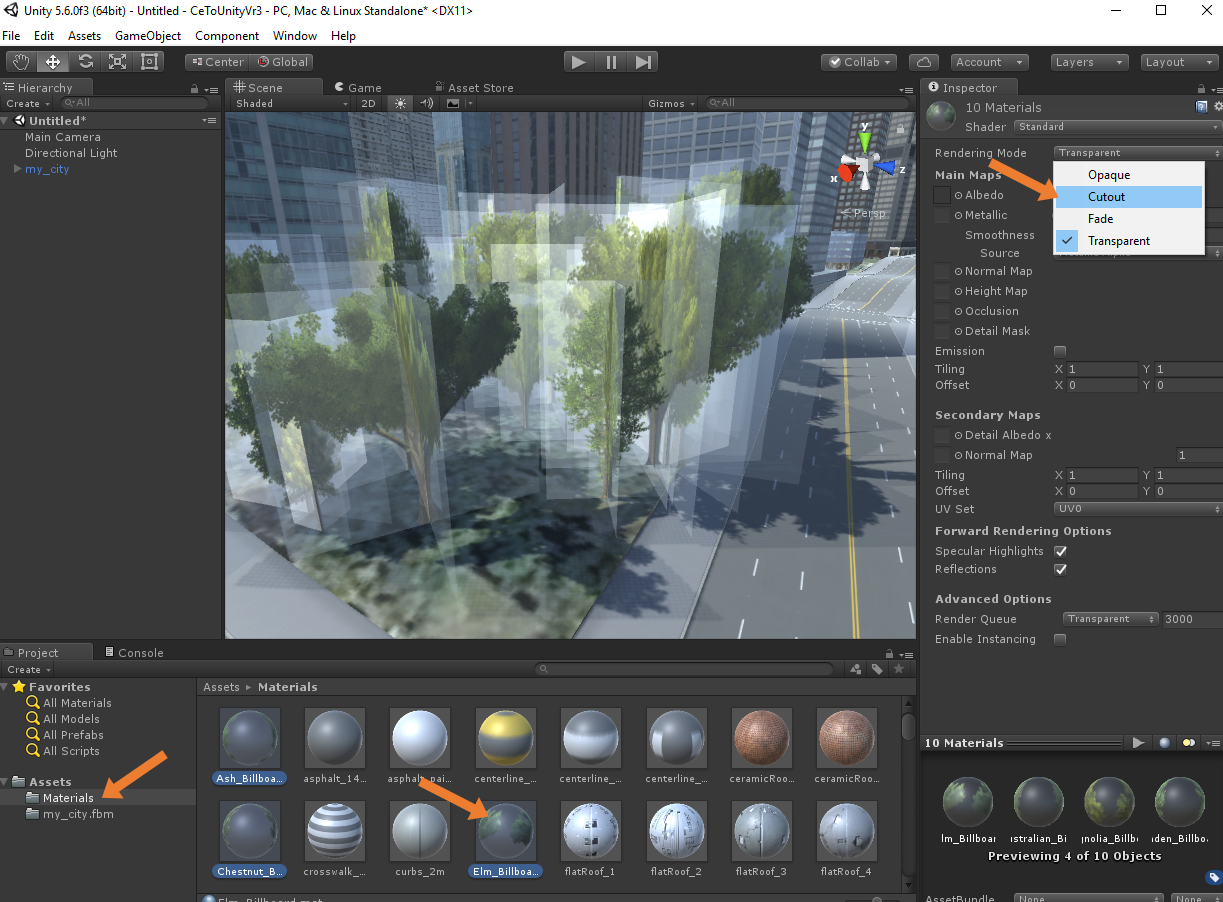
Task: Toggle 2D view mode button
Action: 368,103
